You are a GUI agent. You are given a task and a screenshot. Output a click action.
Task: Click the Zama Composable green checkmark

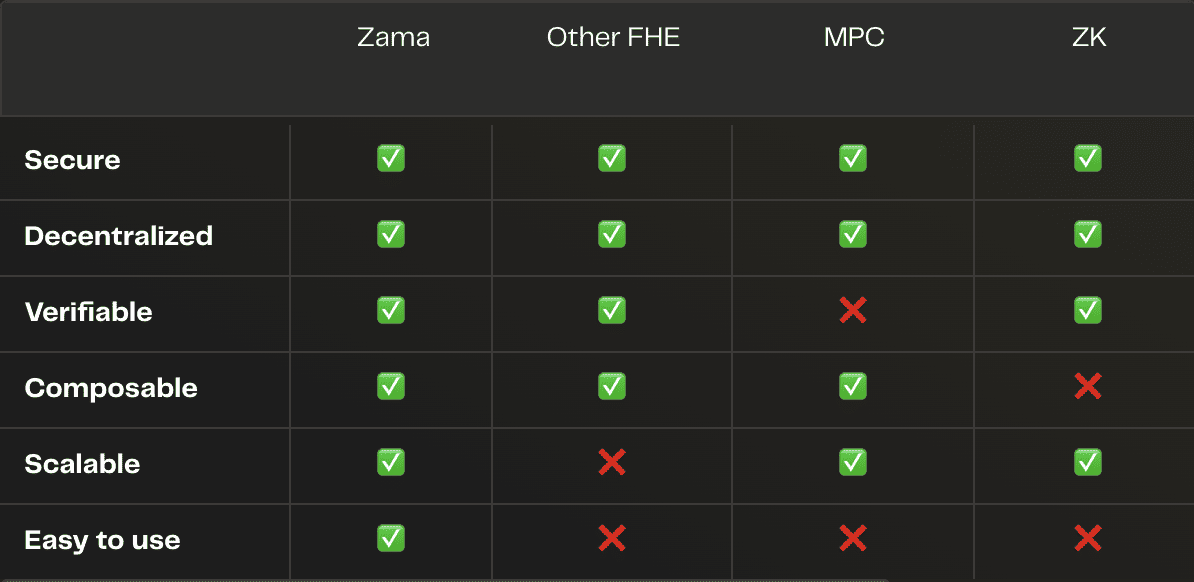tap(391, 387)
